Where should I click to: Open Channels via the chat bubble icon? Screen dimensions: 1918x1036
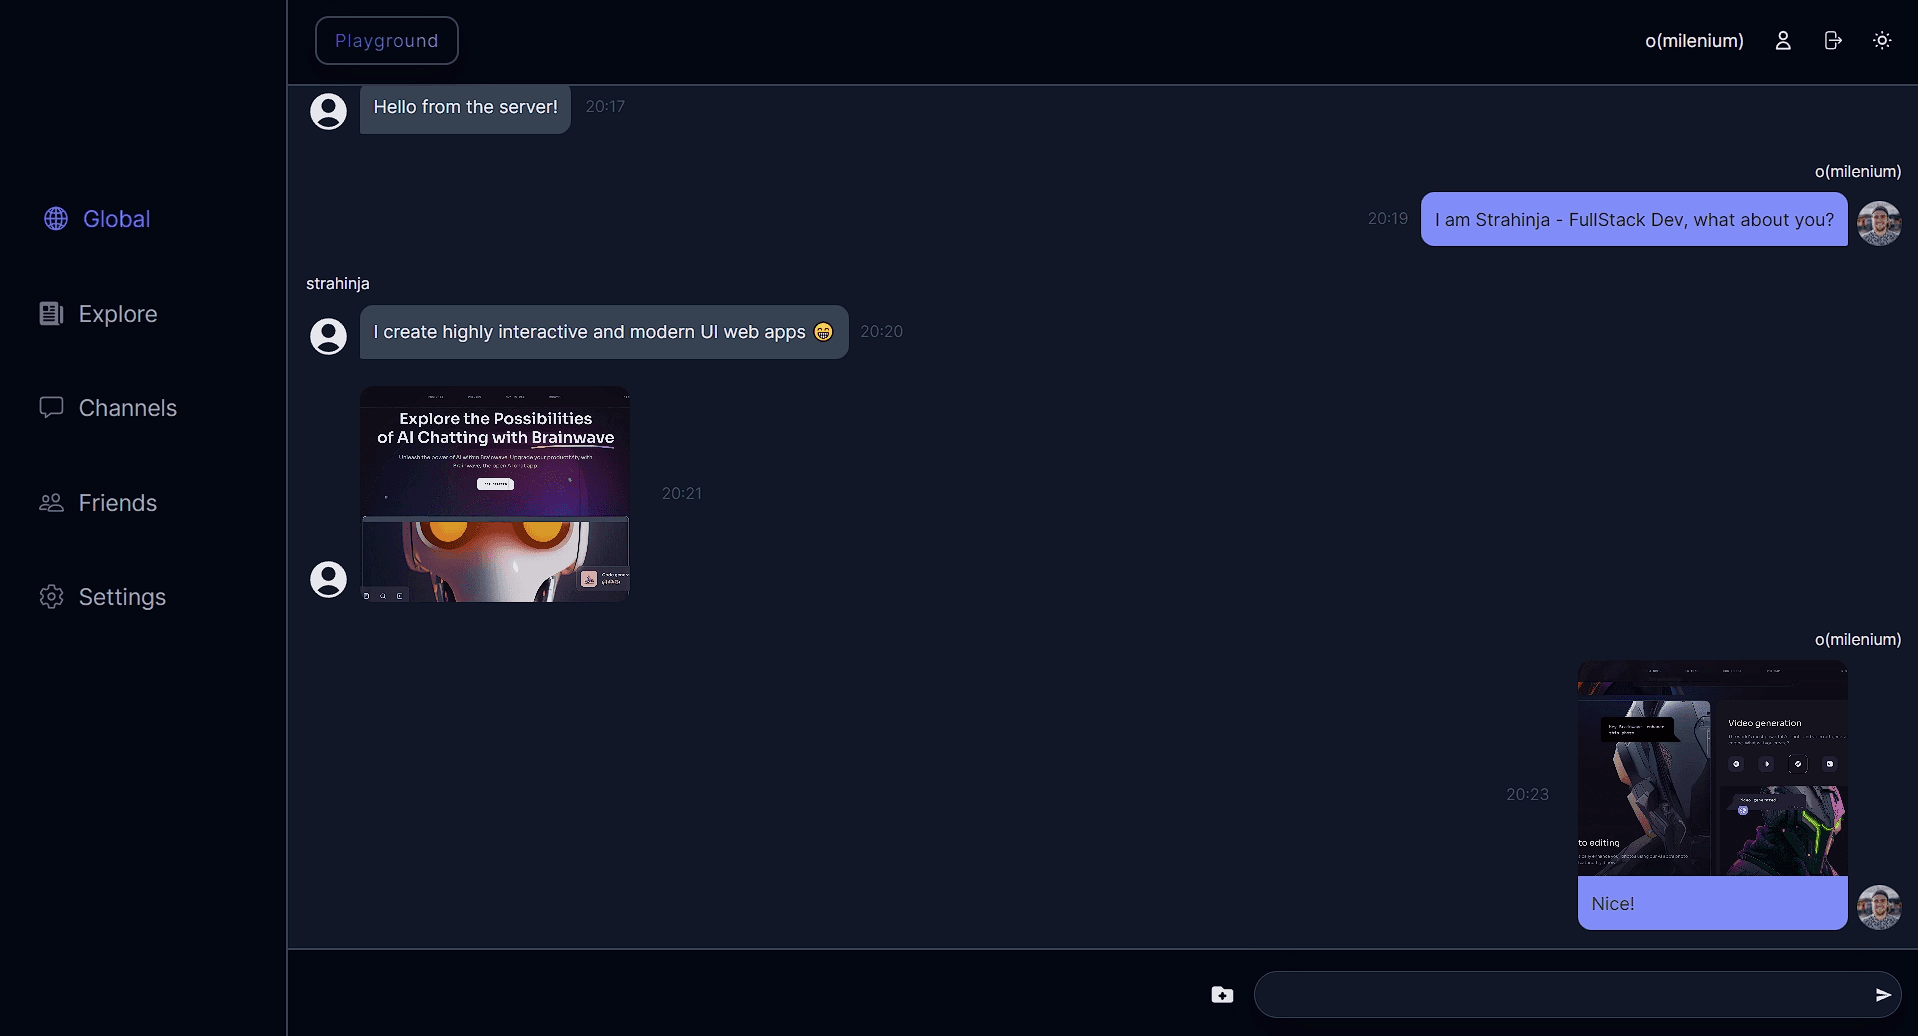[51, 407]
